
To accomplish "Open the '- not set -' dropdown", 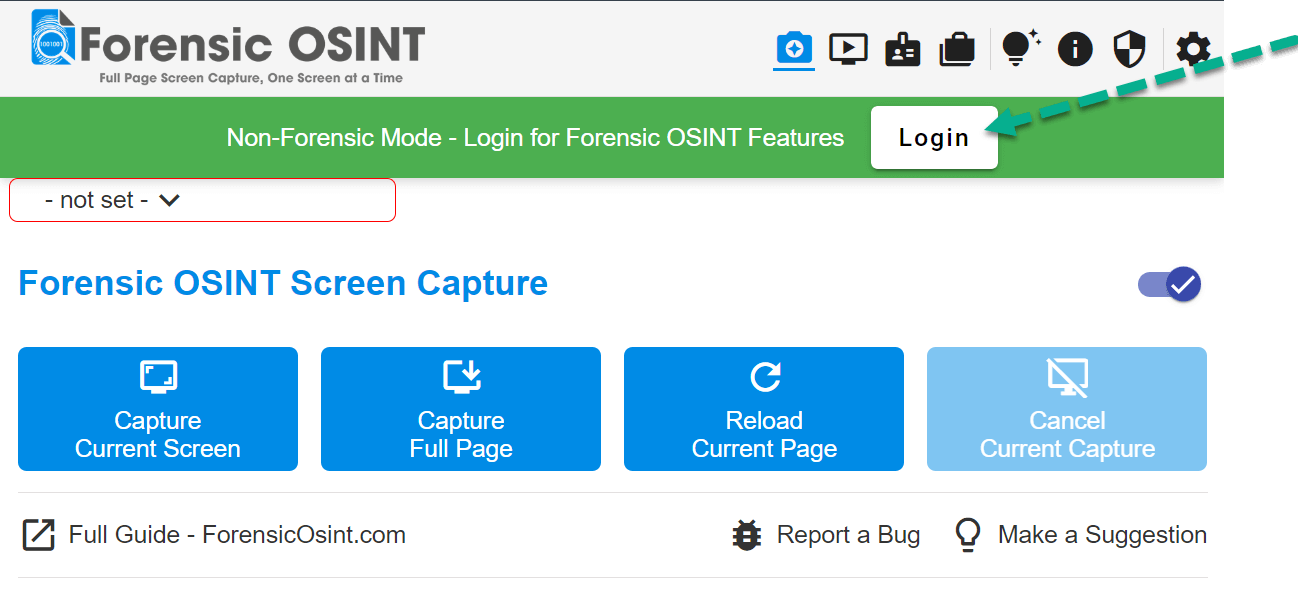I will pyautogui.click(x=202, y=200).
